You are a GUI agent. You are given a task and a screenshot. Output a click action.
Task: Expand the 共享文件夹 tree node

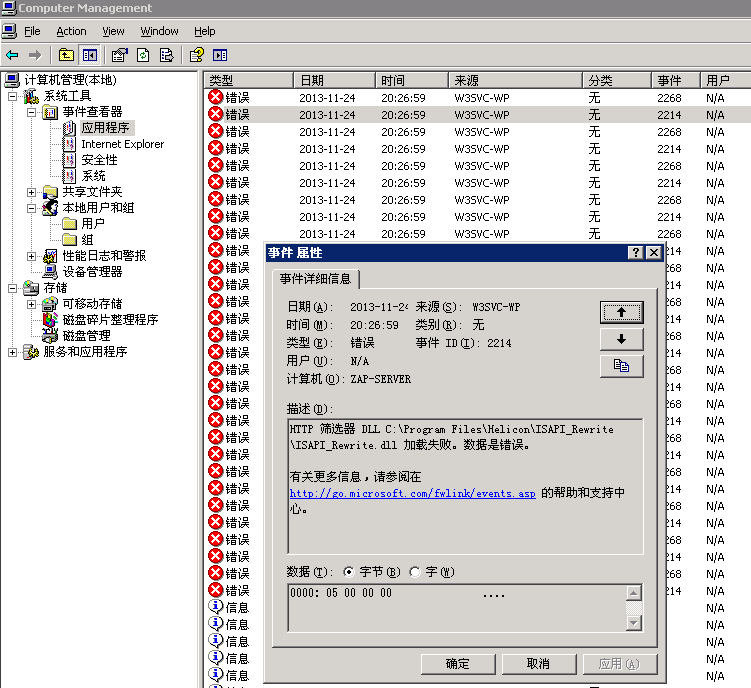(31, 192)
